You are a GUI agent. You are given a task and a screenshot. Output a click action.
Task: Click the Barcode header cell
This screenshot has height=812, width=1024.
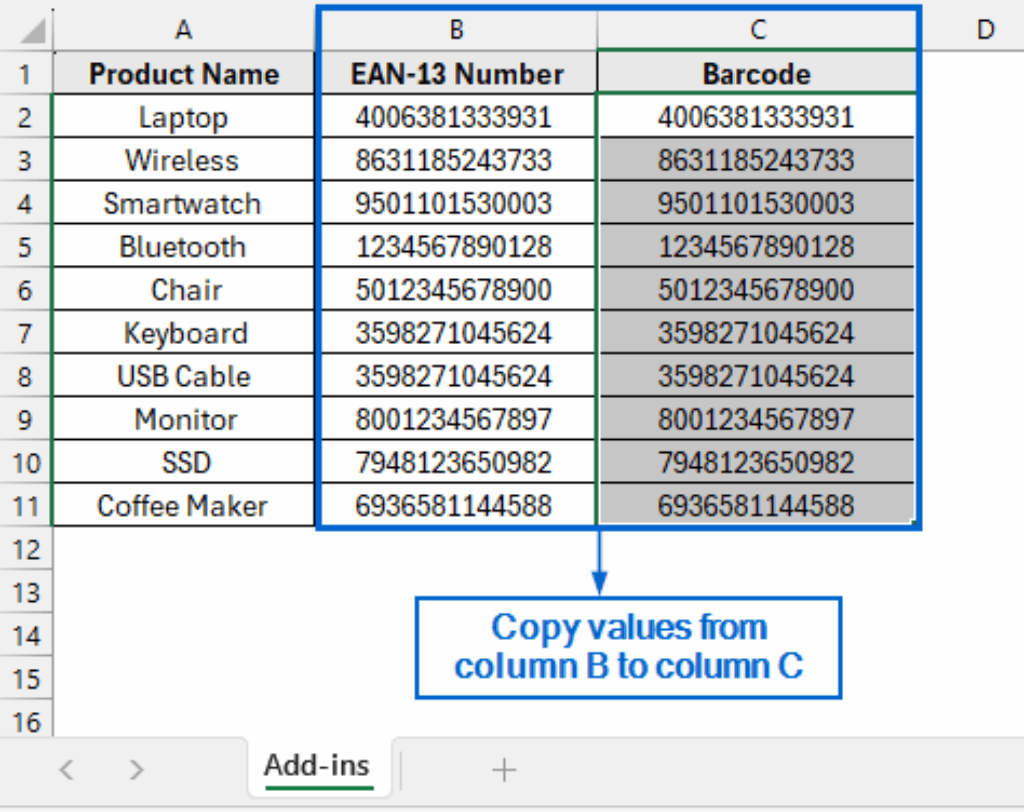tap(756, 73)
